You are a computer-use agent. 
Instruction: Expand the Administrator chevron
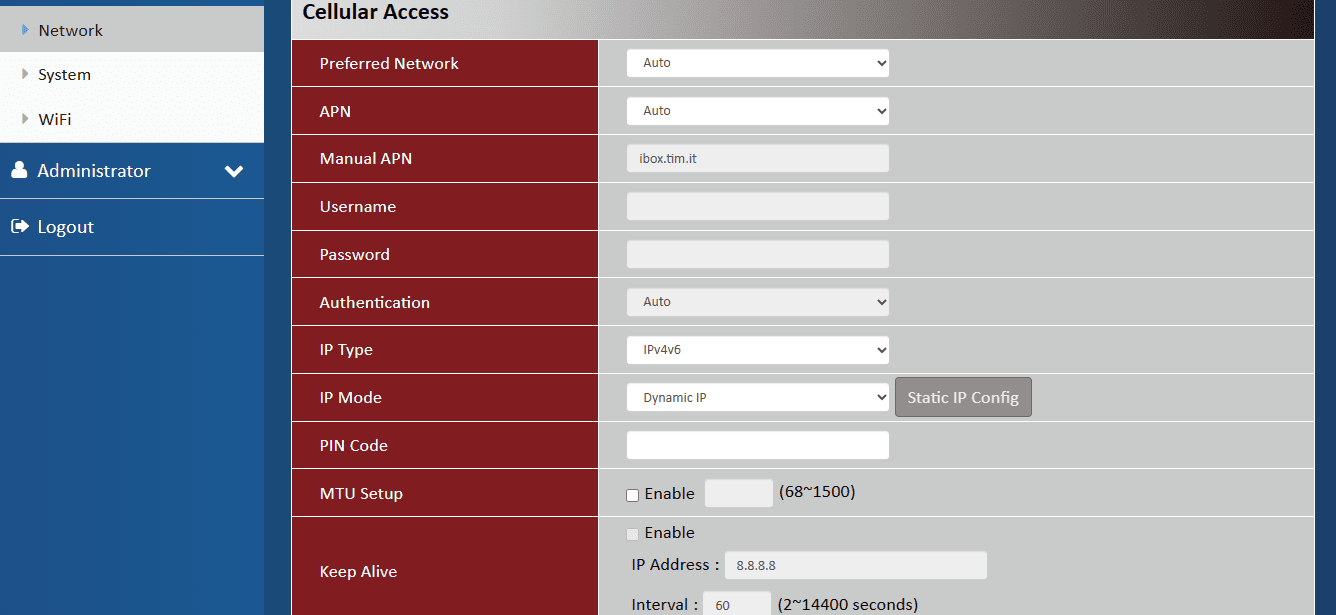[x=234, y=171]
